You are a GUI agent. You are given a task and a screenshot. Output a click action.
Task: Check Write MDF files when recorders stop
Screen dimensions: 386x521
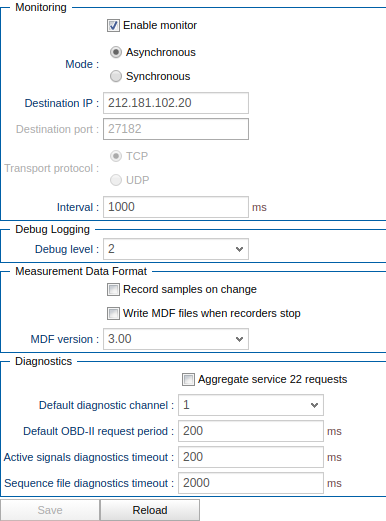(x=113, y=314)
